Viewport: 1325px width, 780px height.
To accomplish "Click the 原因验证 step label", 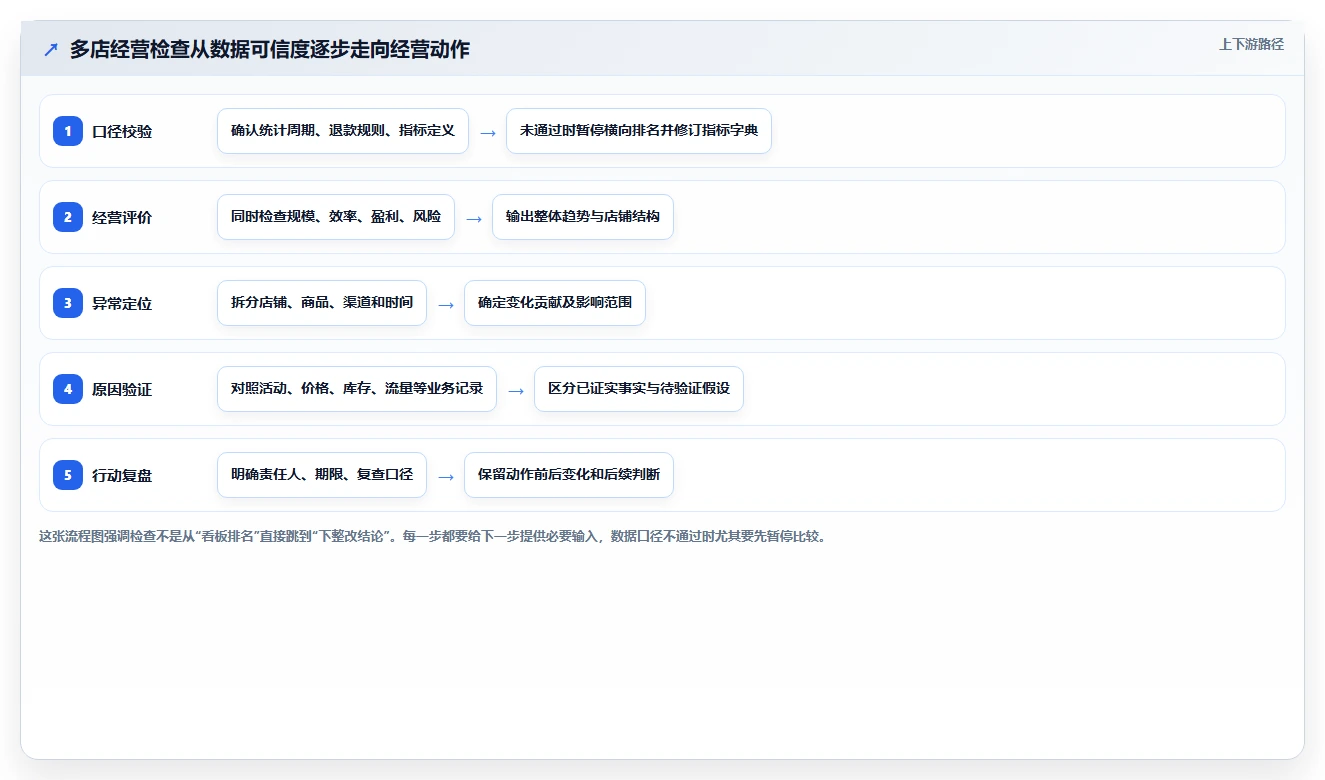I will [122, 389].
